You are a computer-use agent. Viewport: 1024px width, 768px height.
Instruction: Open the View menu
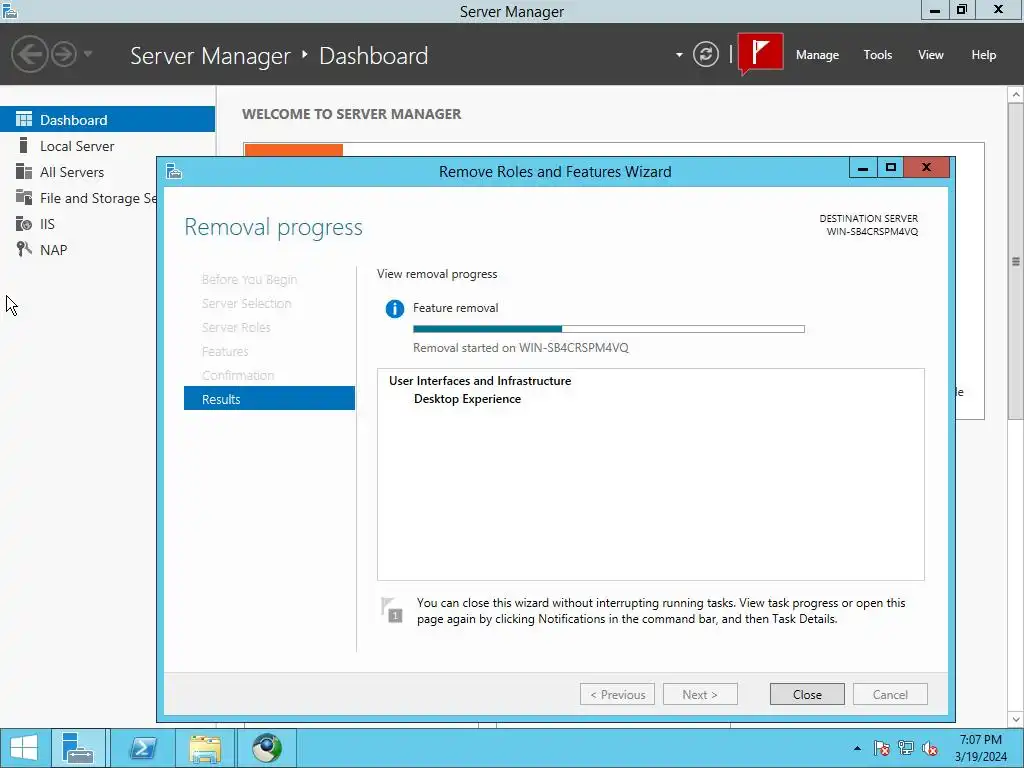(x=931, y=55)
